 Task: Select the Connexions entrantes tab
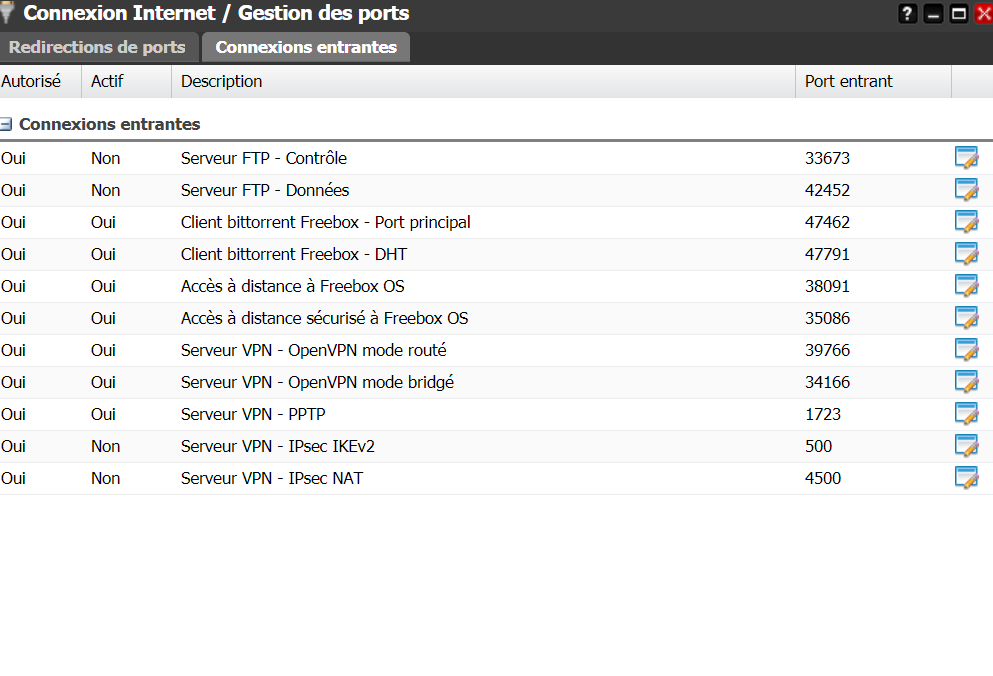(306, 47)
